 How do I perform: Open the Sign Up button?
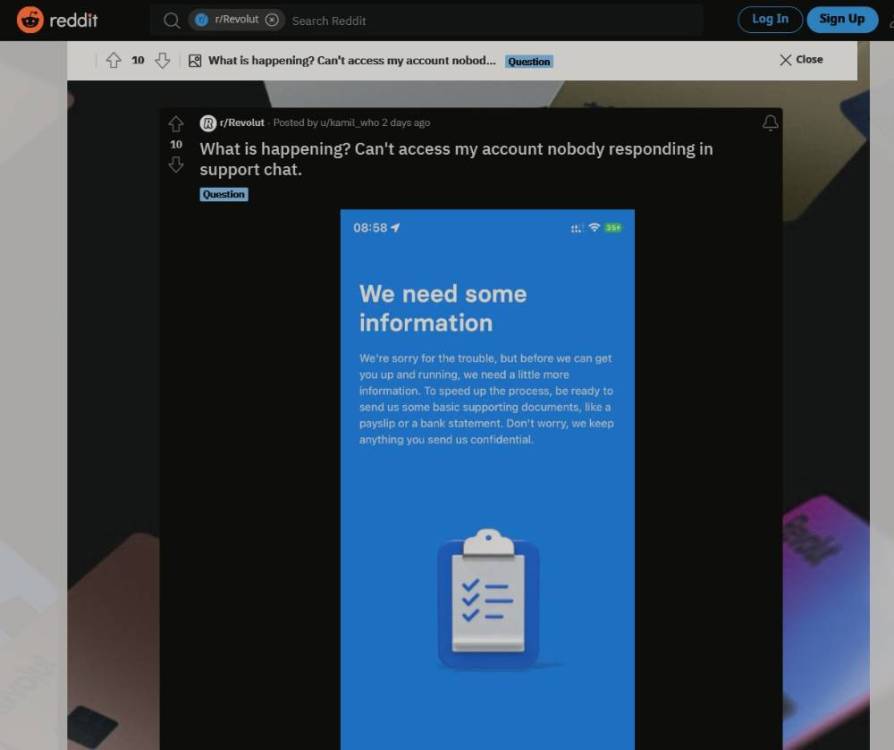point(842,19)
